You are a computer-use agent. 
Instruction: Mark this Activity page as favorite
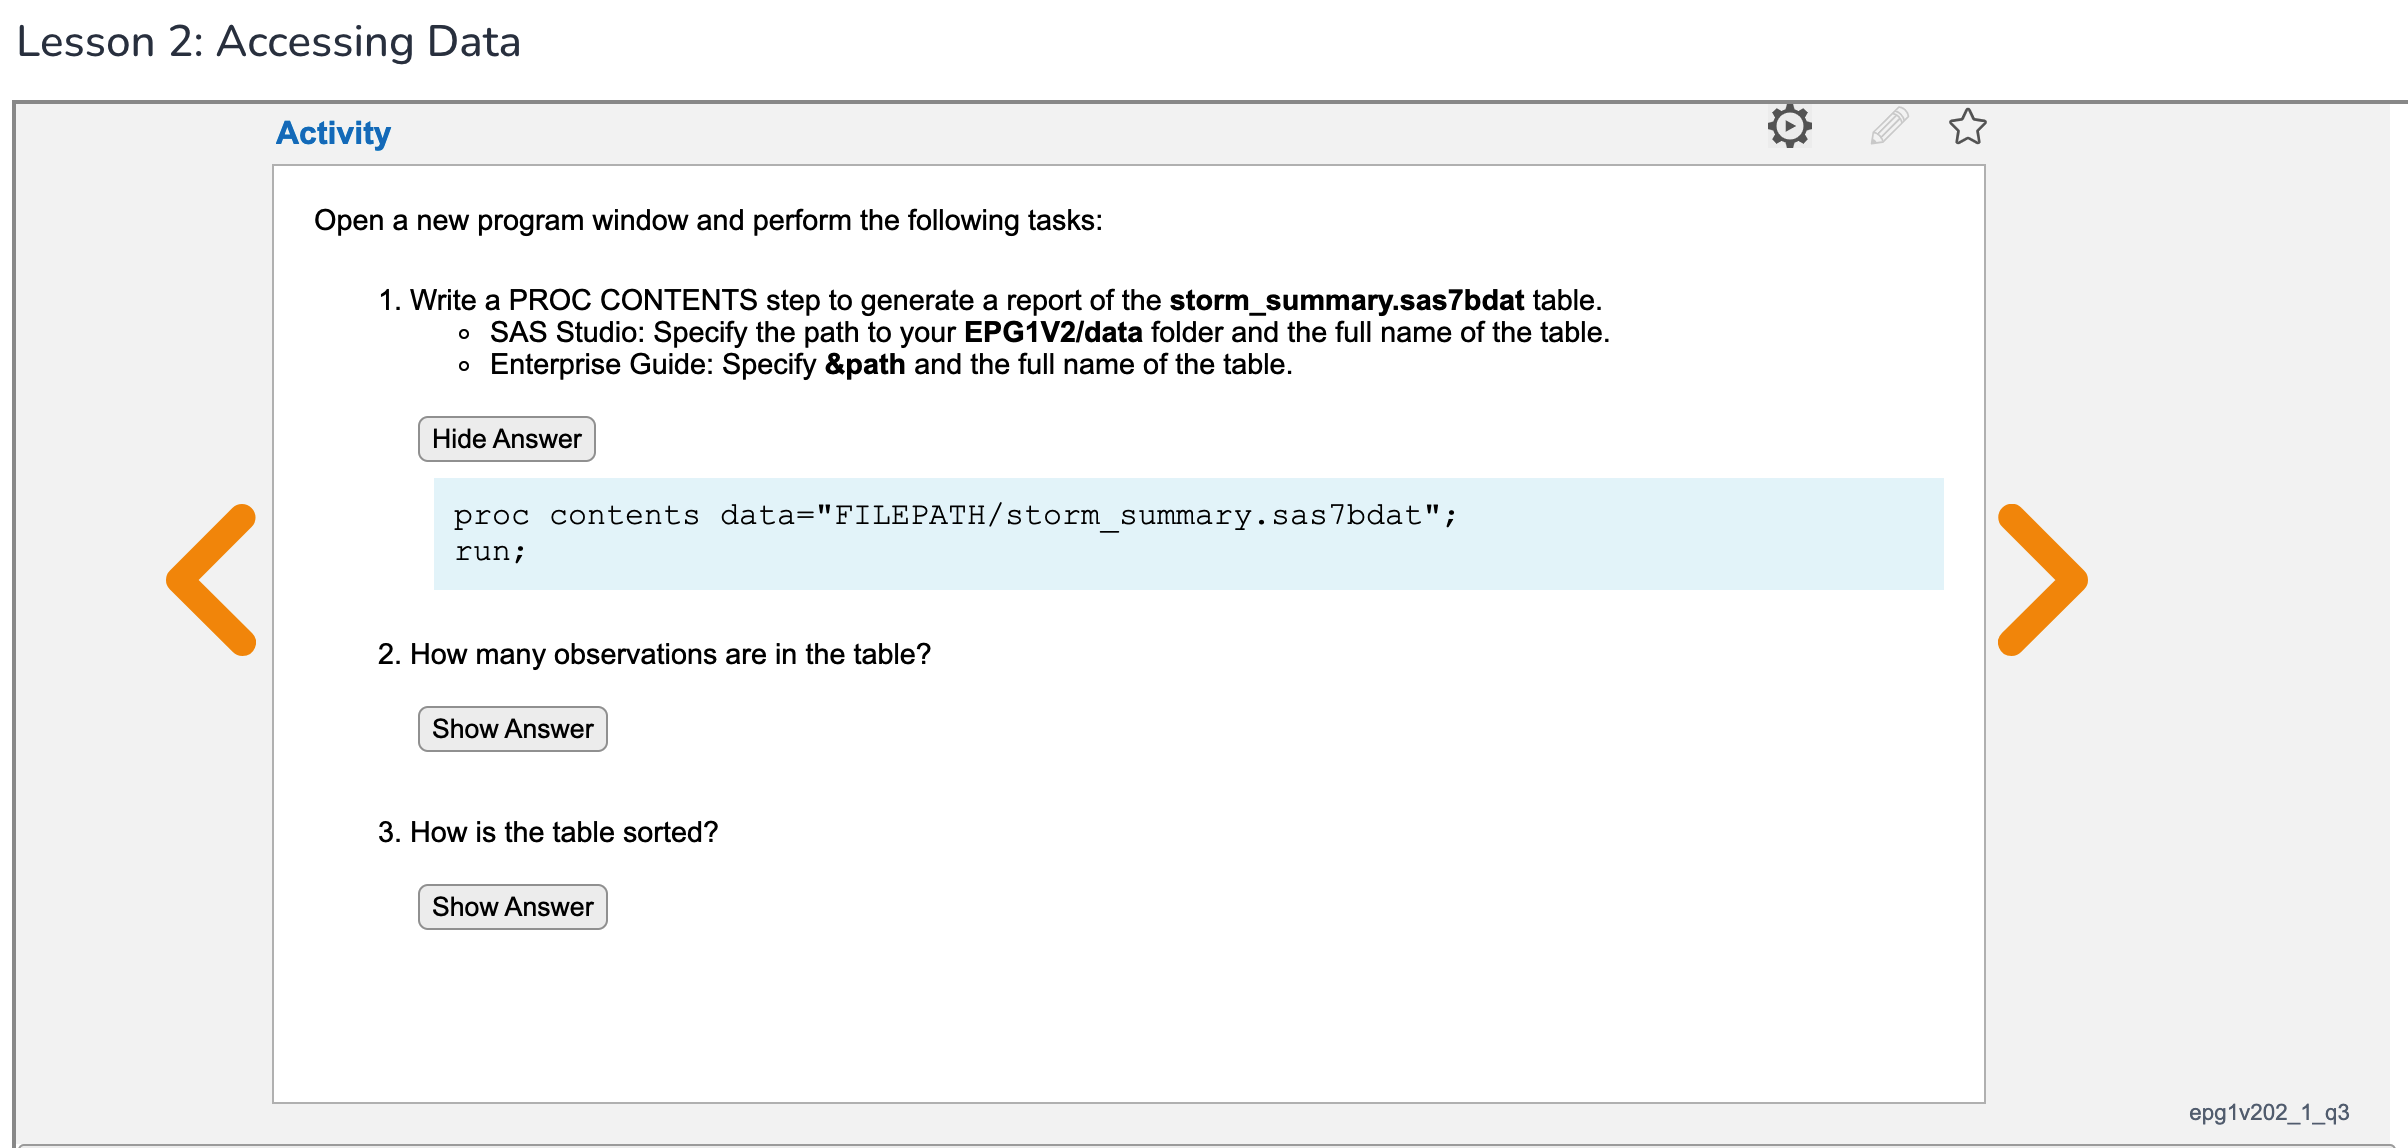click(1966, 127)
